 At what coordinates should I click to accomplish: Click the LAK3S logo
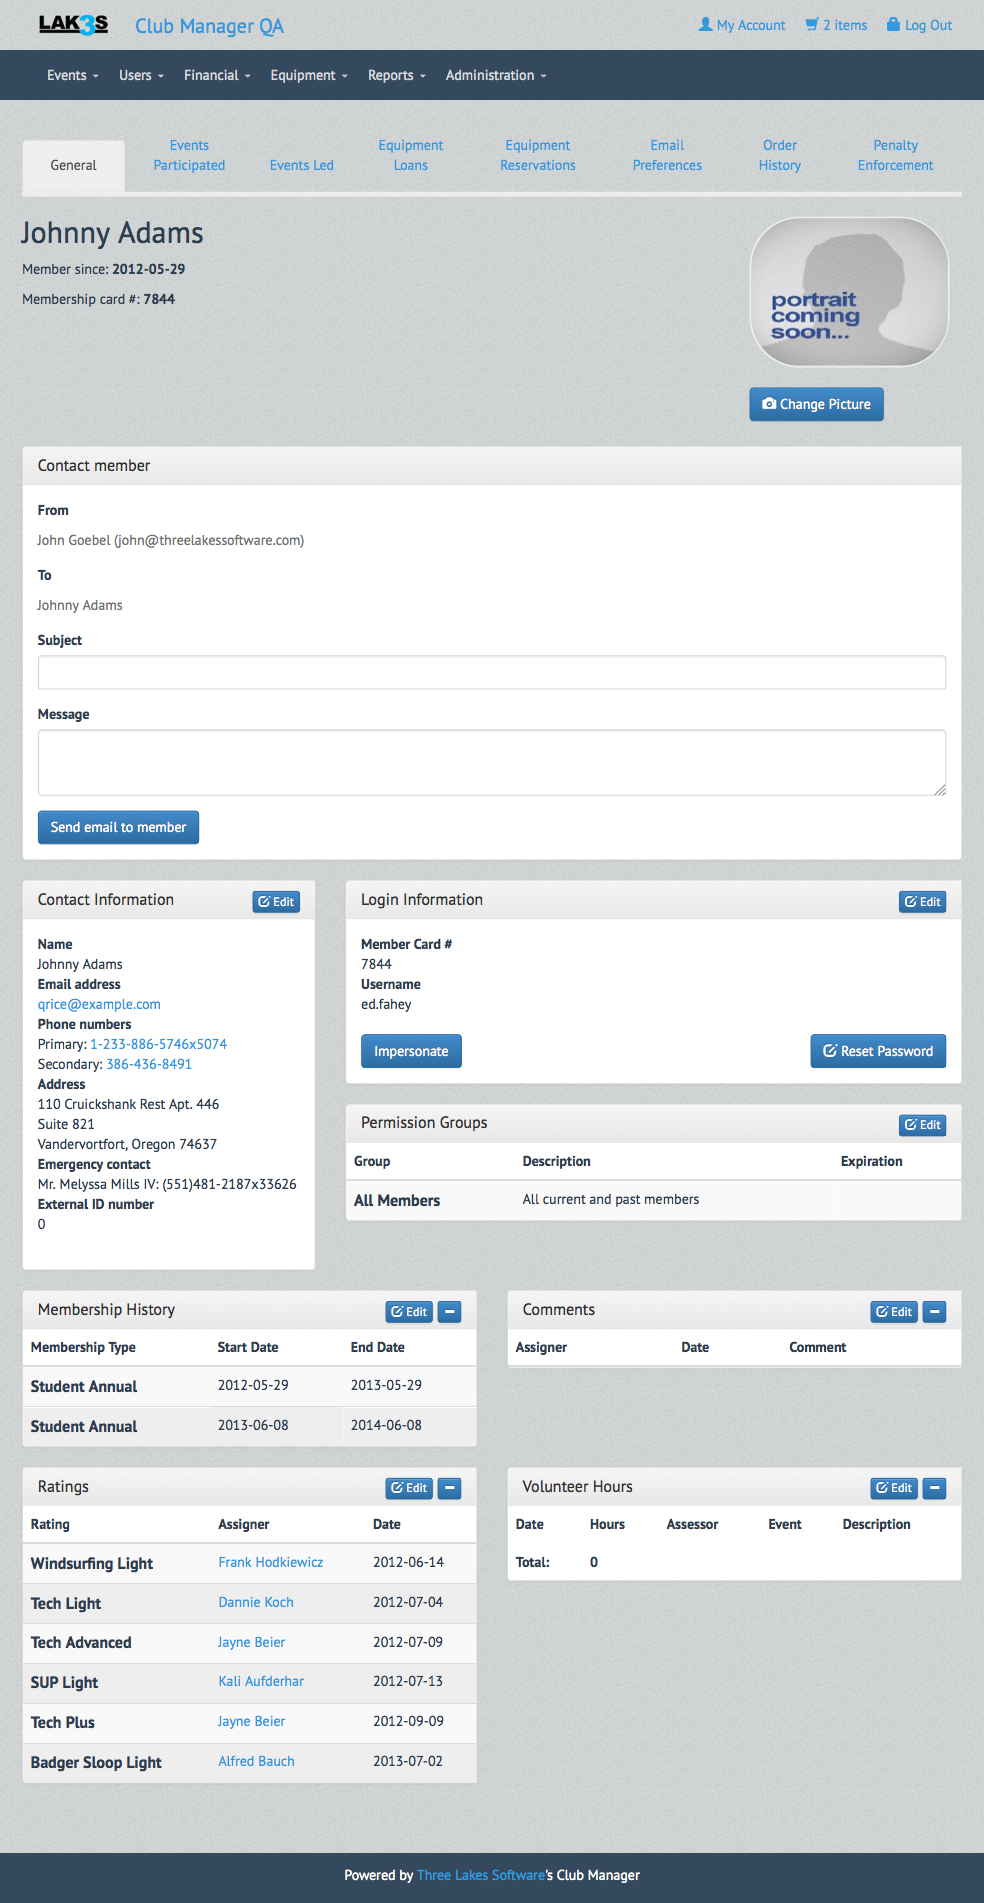pyautogui.click(x=73, y=25)
